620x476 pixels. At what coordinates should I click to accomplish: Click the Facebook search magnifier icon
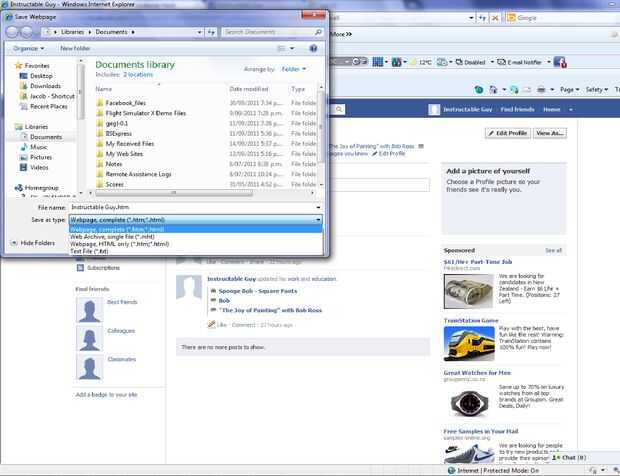339,109
